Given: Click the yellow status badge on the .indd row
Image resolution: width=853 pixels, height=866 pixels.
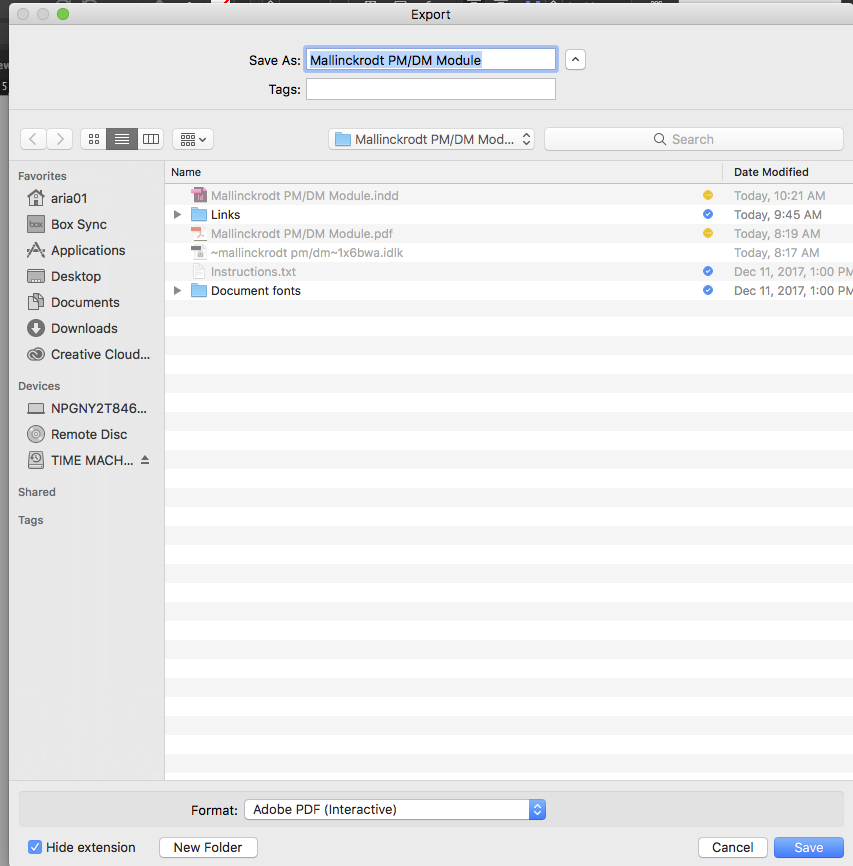Looking at the screenshot, I should [708, 195].
